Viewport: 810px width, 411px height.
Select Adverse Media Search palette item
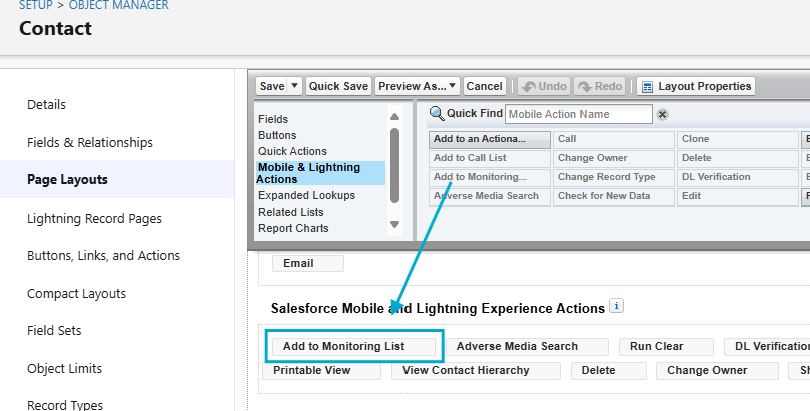[490, 197]
